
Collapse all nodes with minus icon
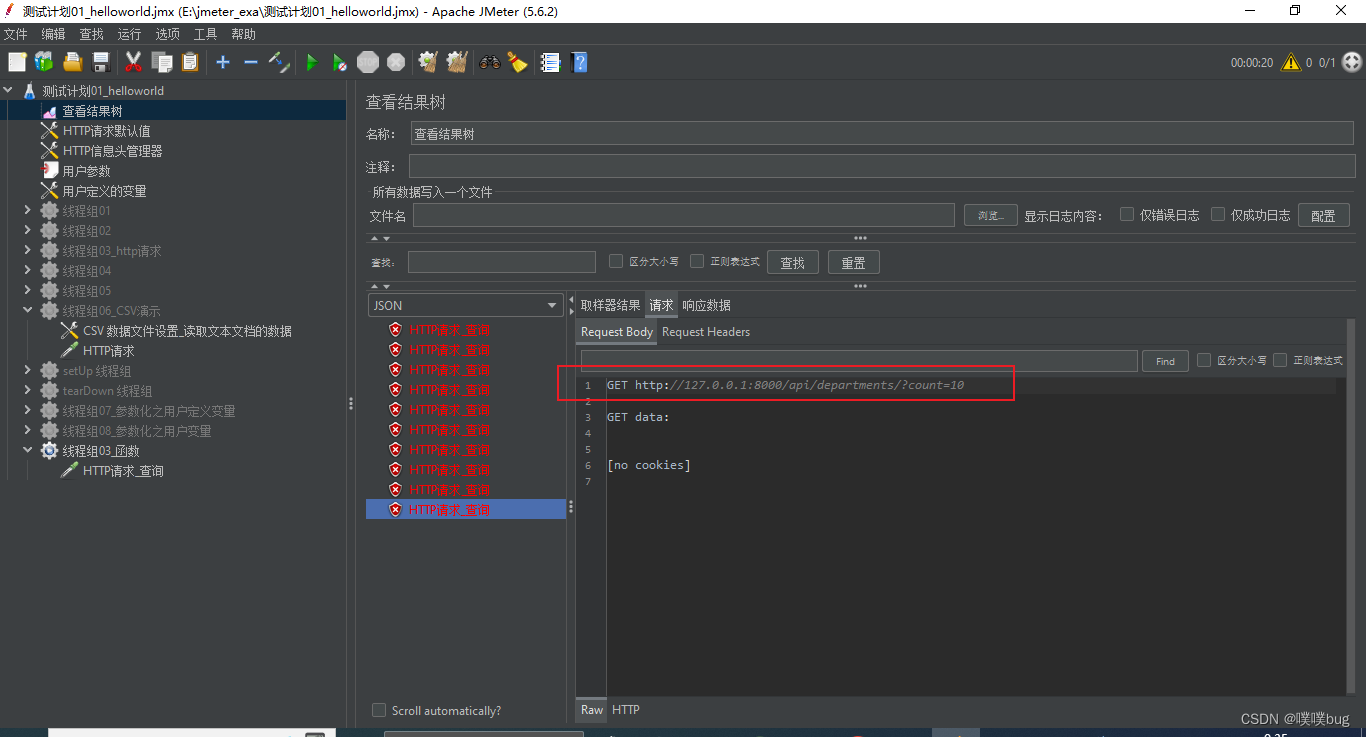coord(251,62)
